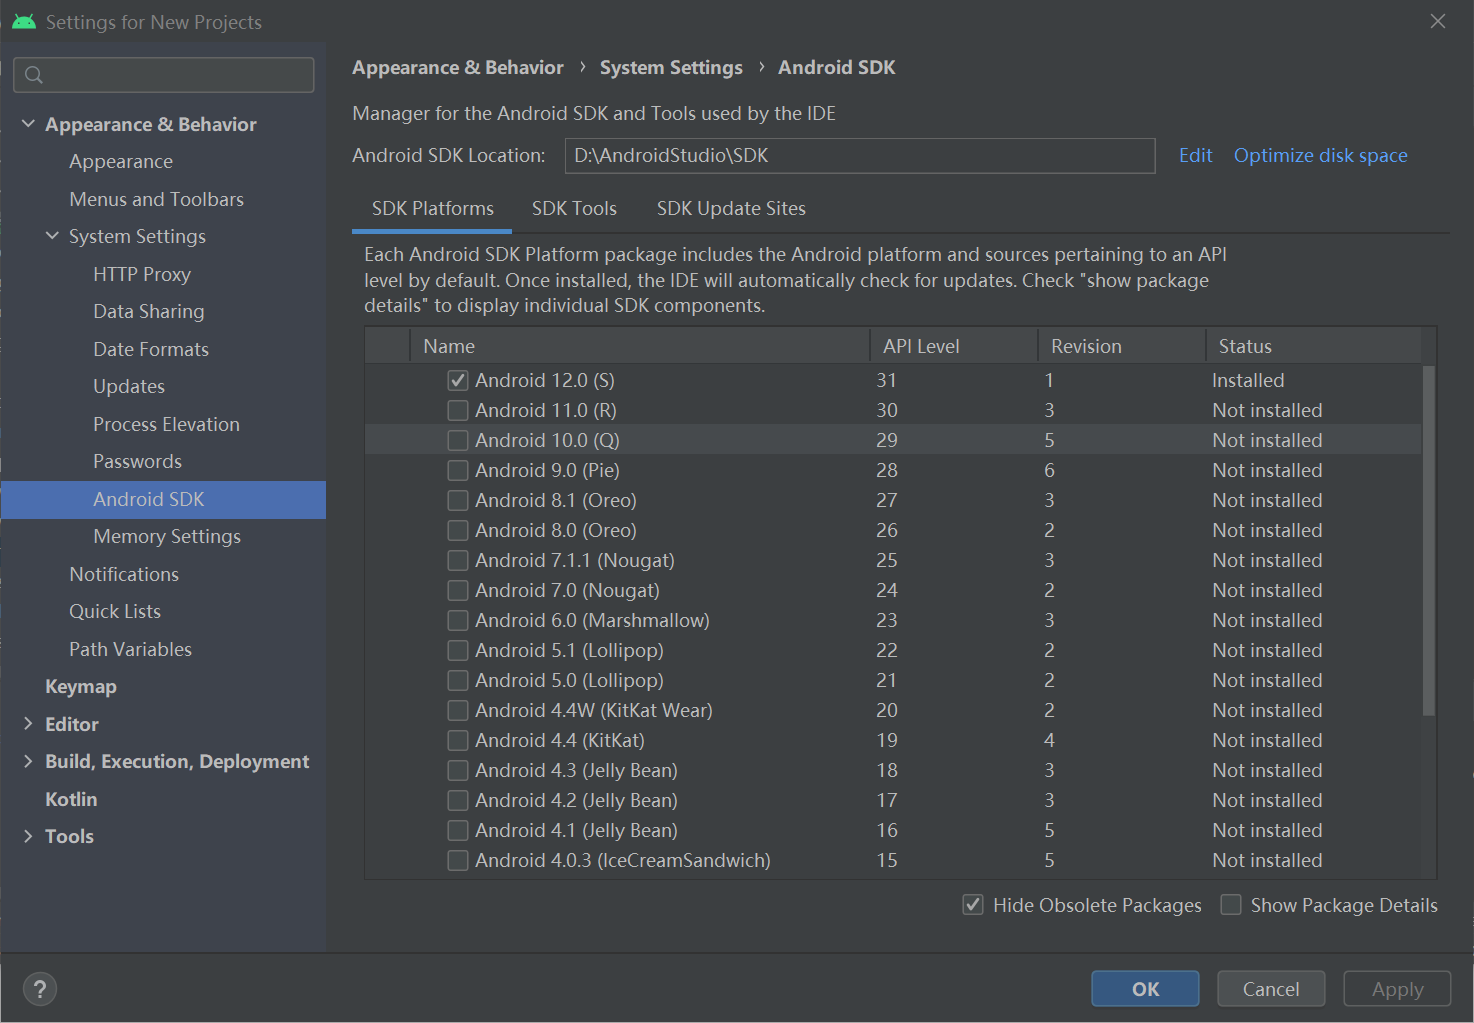Check Android 10.0 (Q) platform
This screenshot has width=1474, height=1023.
458,440
